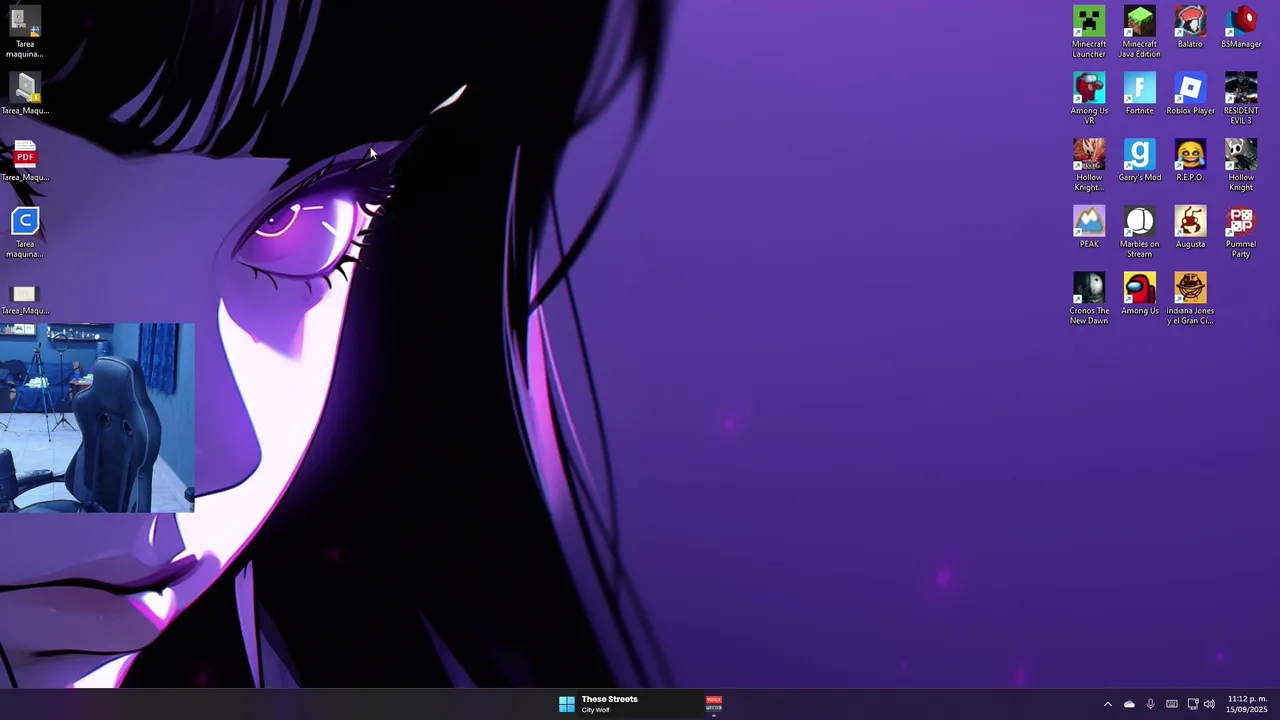Click the Augusta desktop shortcut
This screenshot has height=720, width=1280.
[1190, 227]
